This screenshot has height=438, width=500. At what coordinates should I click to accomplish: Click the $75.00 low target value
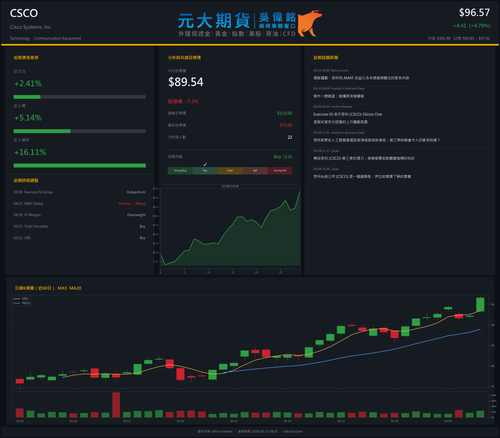pos(286,125)
